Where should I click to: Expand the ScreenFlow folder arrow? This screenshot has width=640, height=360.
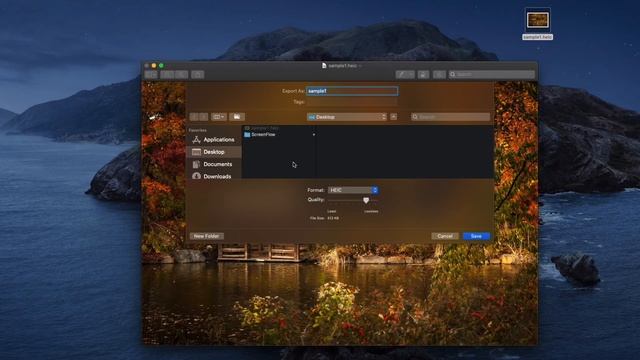313,134
